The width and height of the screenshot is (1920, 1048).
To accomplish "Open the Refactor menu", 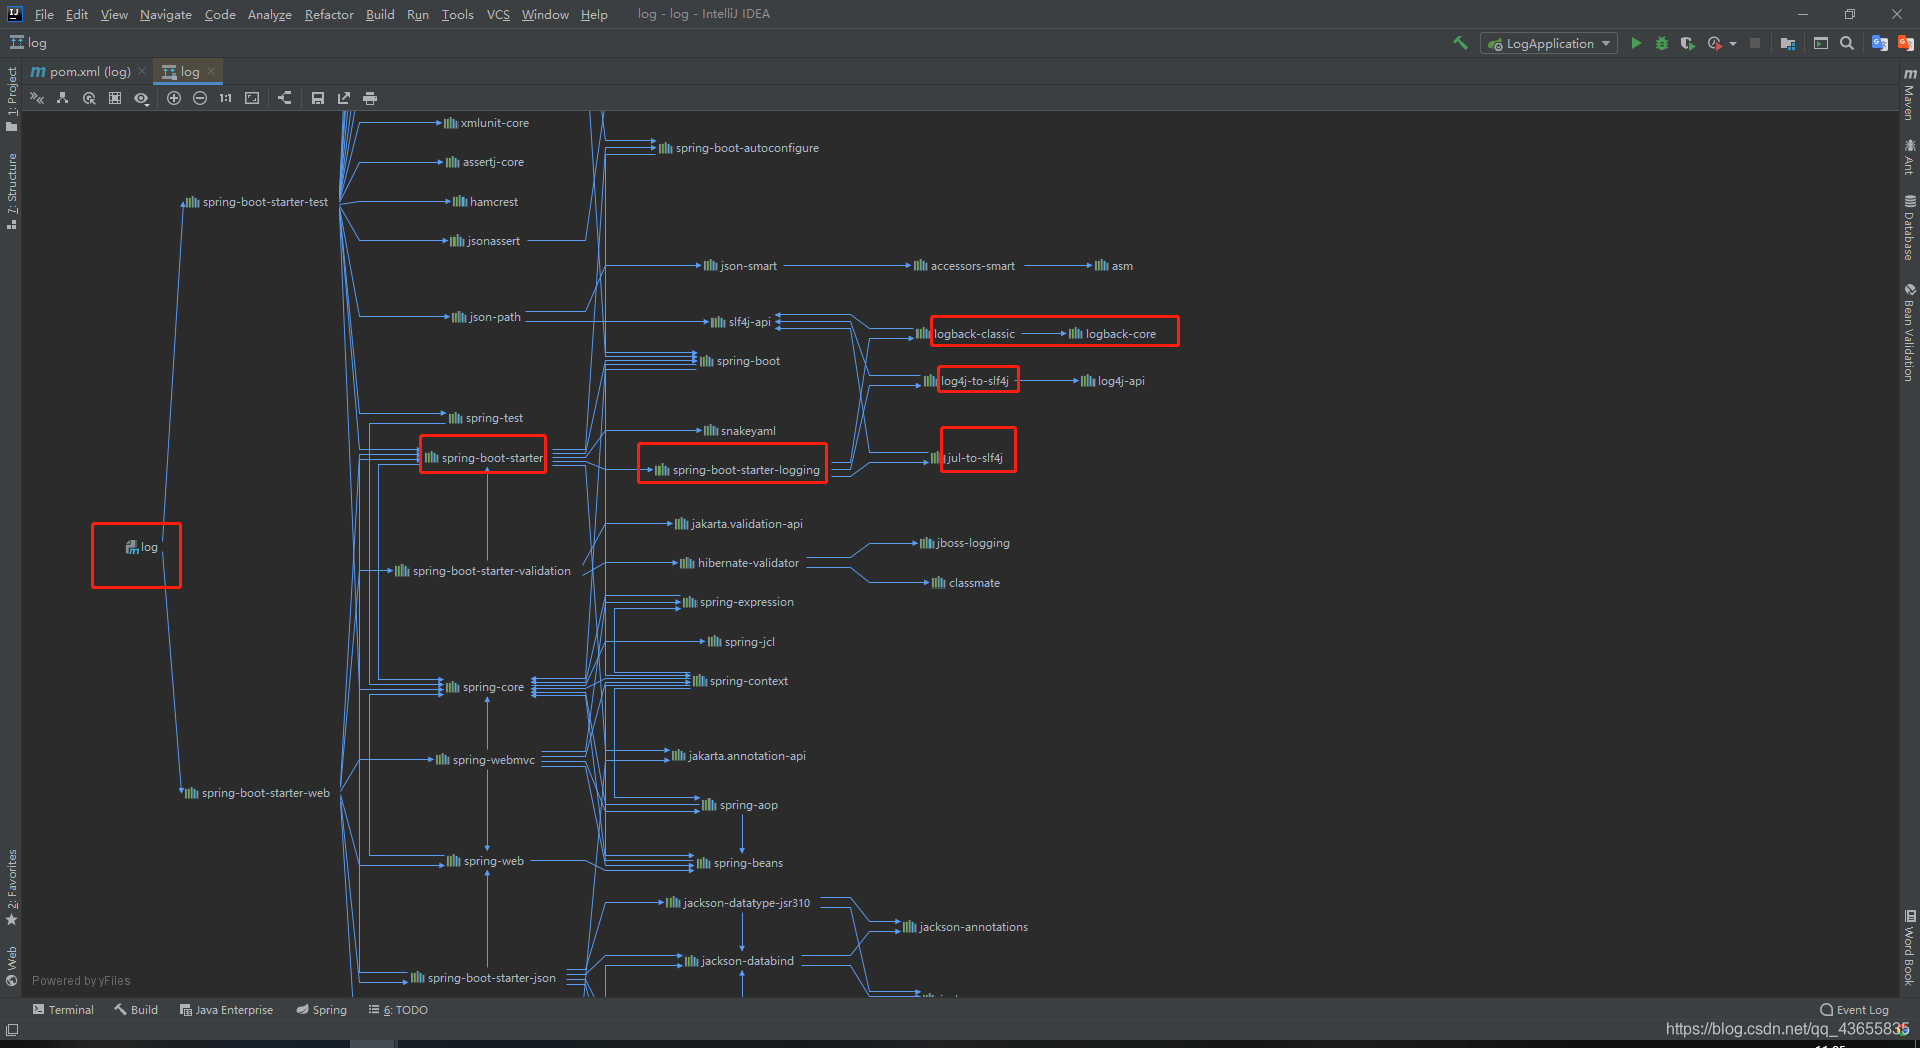I will [329, 14].
